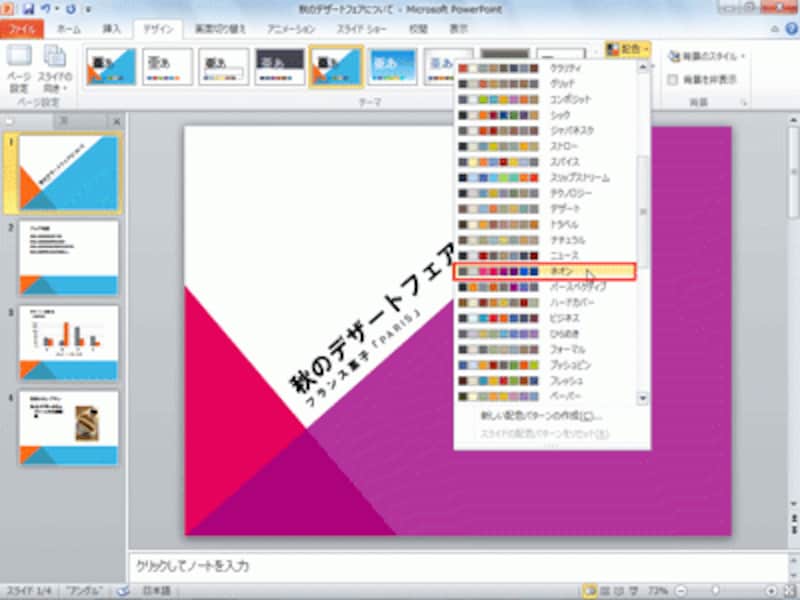
Task: Select the highlighted Angles theme thumbnail
Action: click(x=336, y=66)
